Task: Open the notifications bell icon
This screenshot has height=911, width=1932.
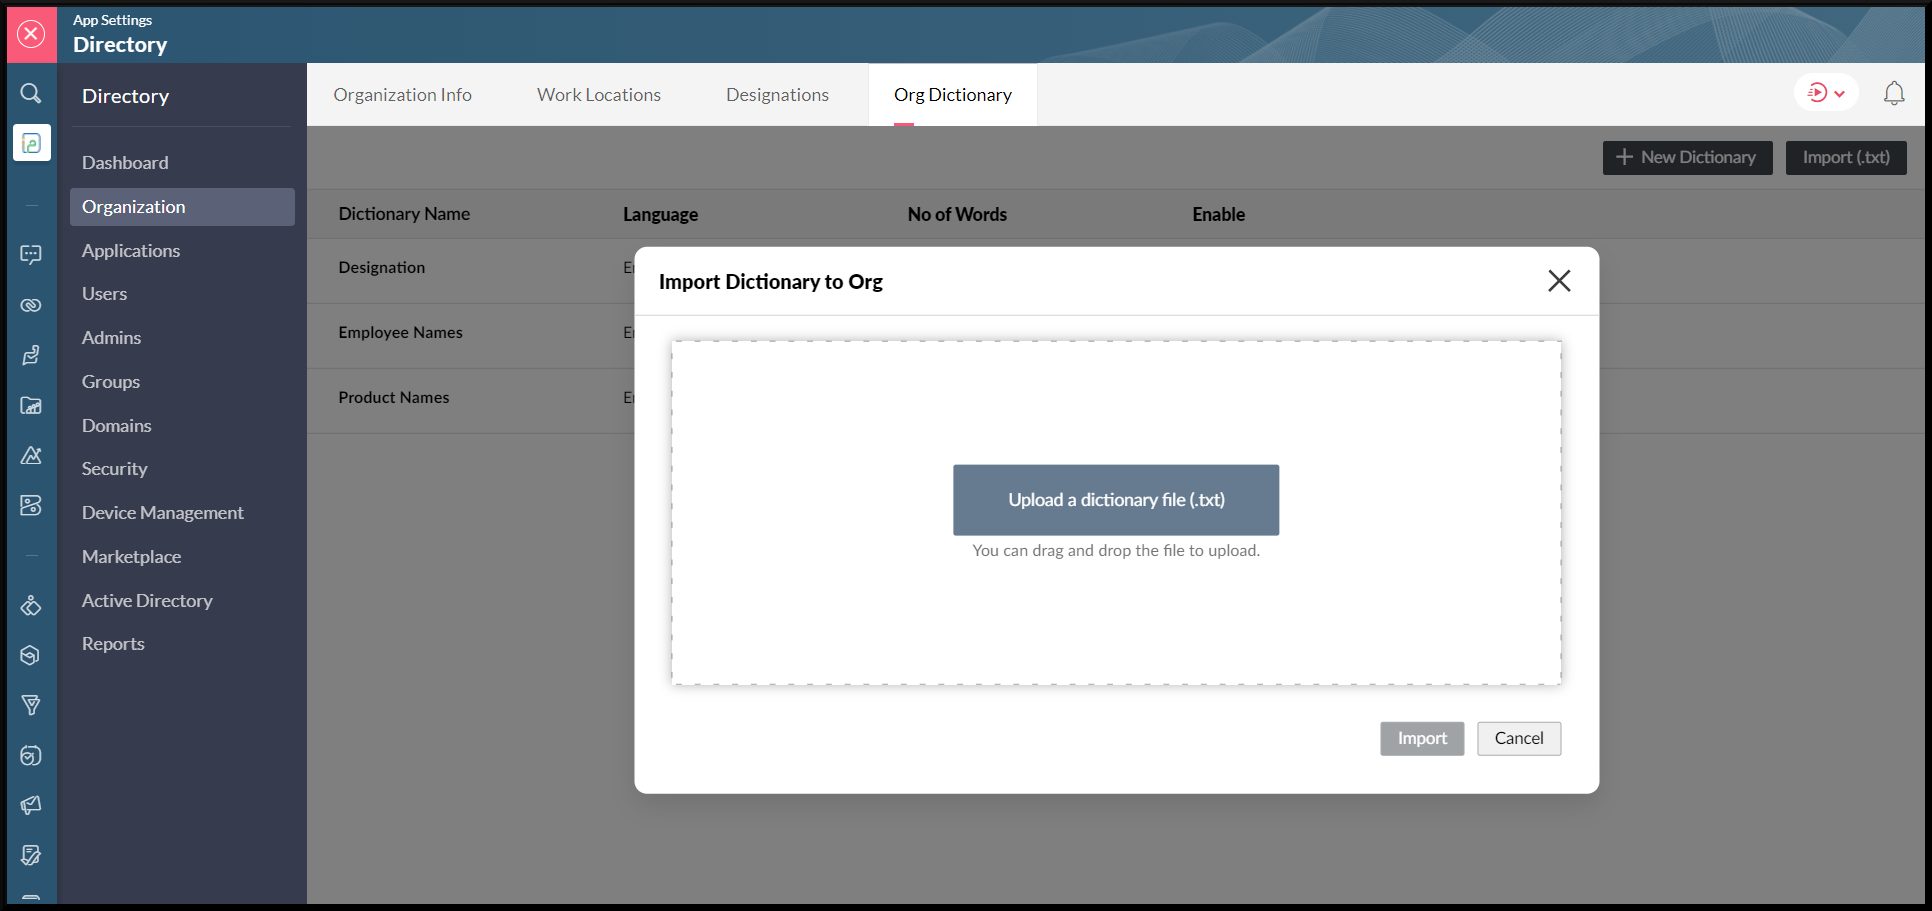Action: pyautogui.click(x=1894, y=93)
